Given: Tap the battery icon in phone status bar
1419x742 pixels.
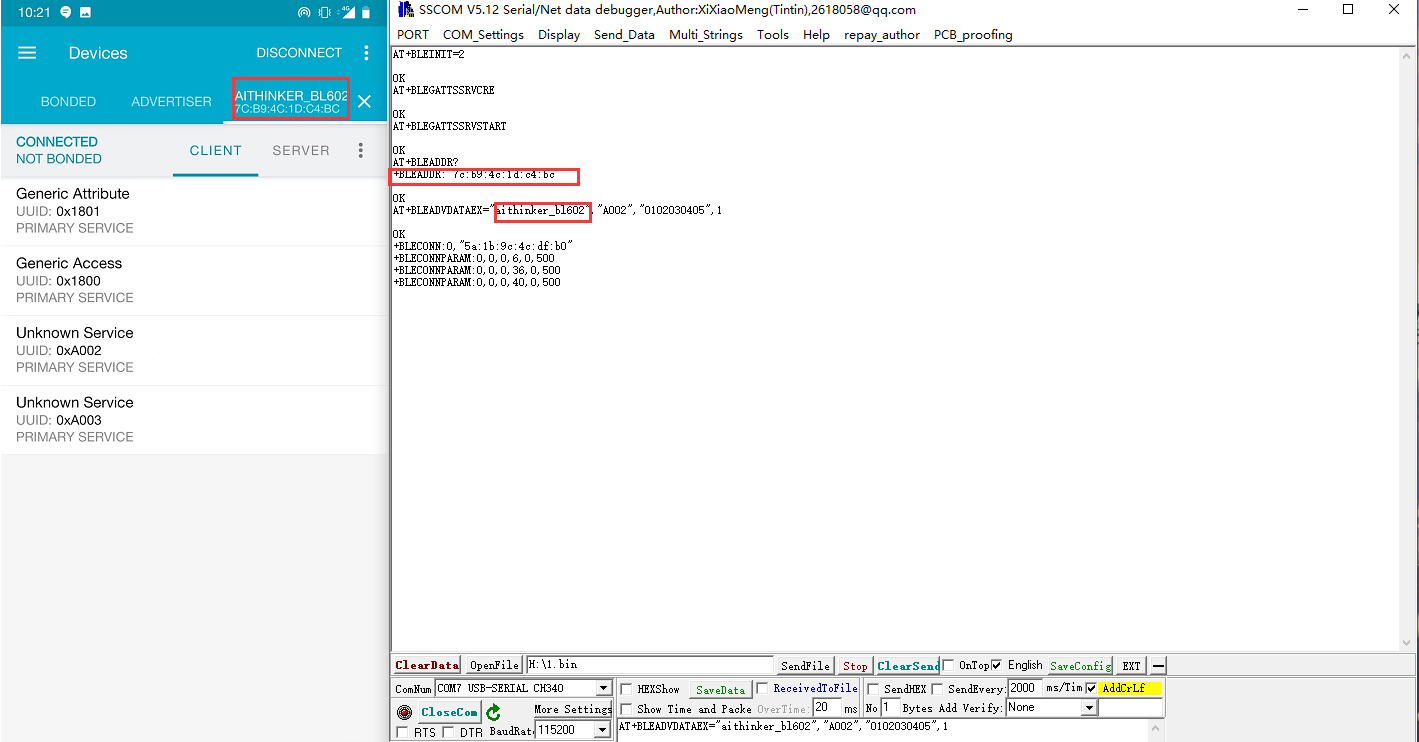Looking at the screenshot, I should (x=365, y=12).
